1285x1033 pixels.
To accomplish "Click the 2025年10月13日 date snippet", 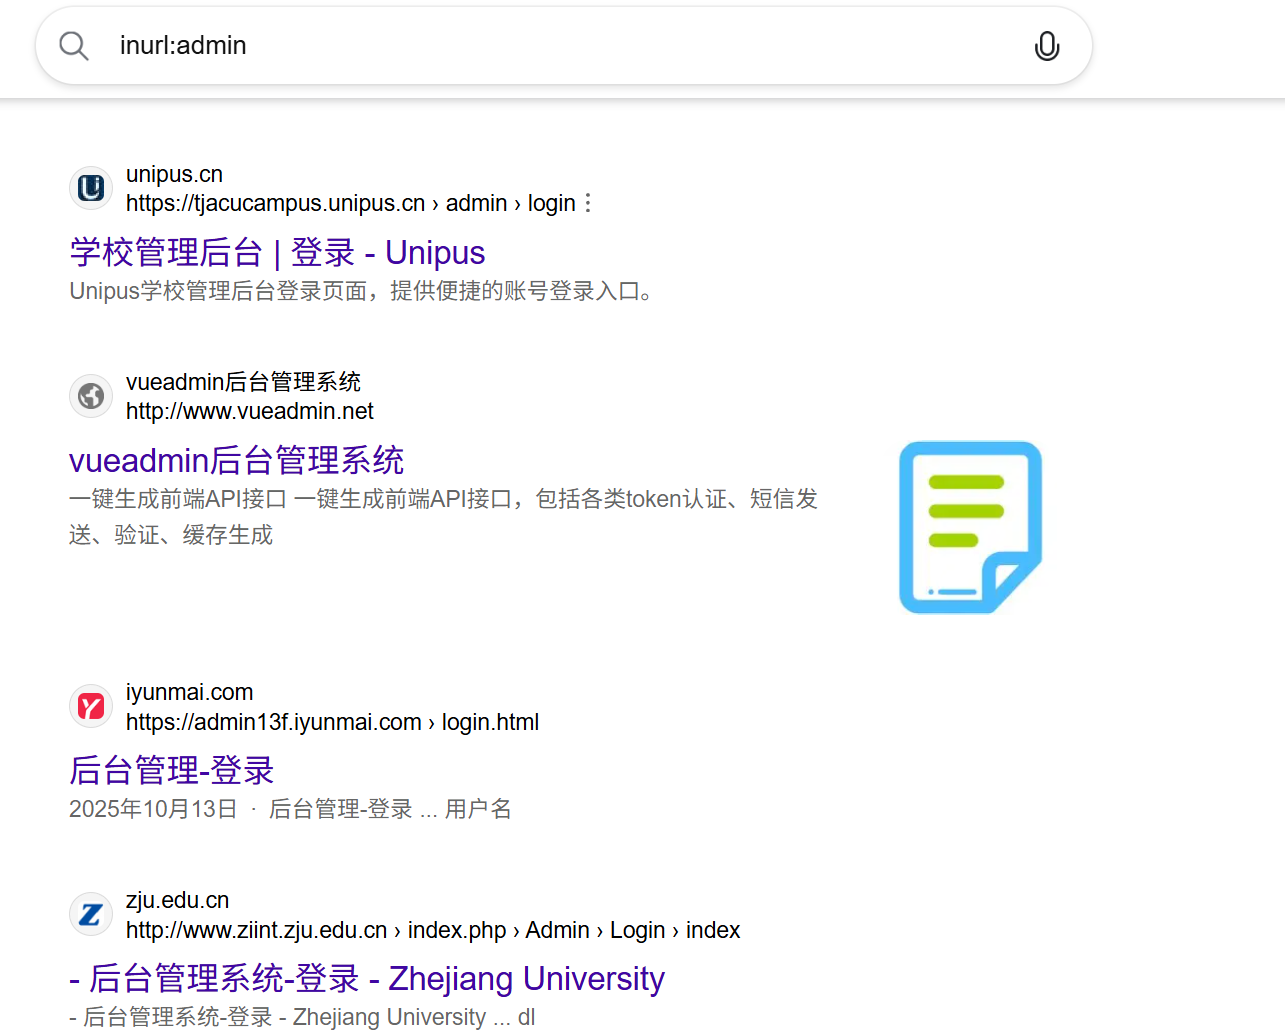I will (x=153, y=809).
